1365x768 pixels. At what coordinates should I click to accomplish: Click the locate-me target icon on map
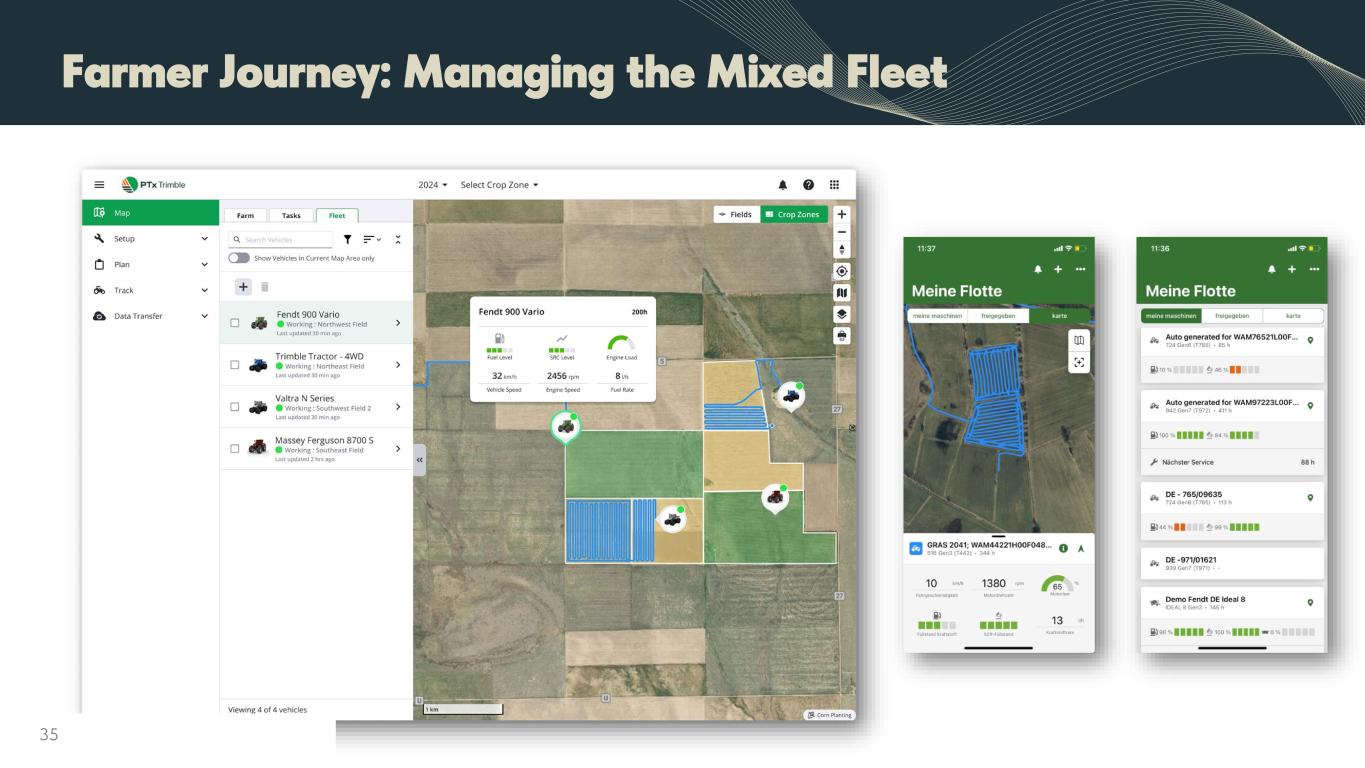pos(842,271)
